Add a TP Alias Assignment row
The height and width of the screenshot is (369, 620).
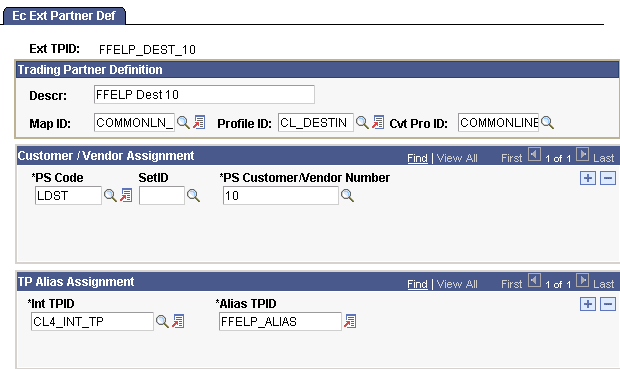(588, 304)
